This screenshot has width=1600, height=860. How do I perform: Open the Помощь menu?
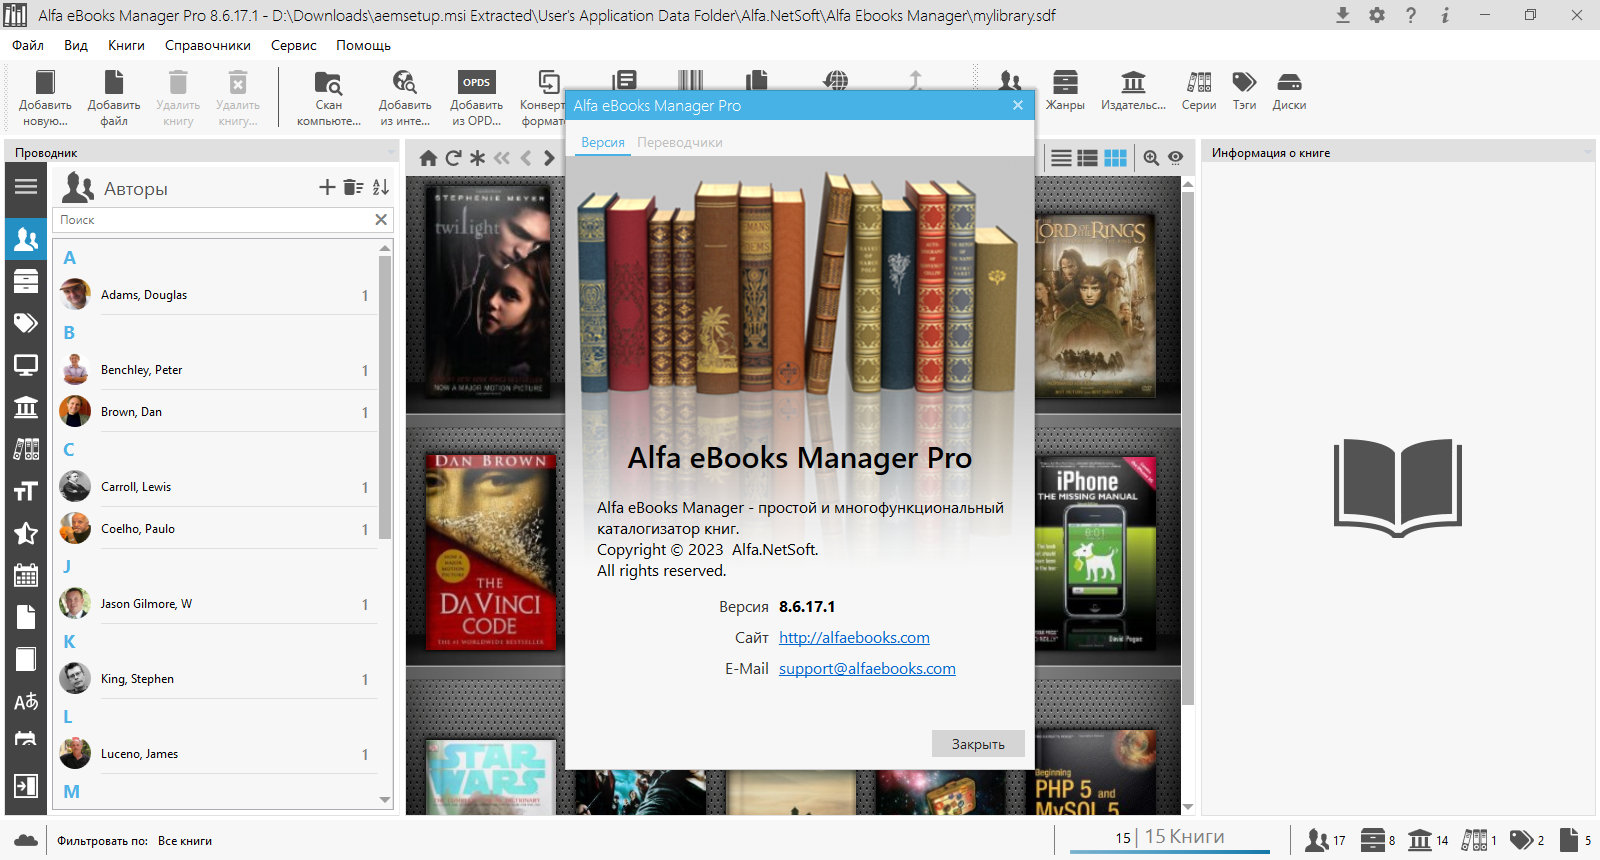coord(363,45)
